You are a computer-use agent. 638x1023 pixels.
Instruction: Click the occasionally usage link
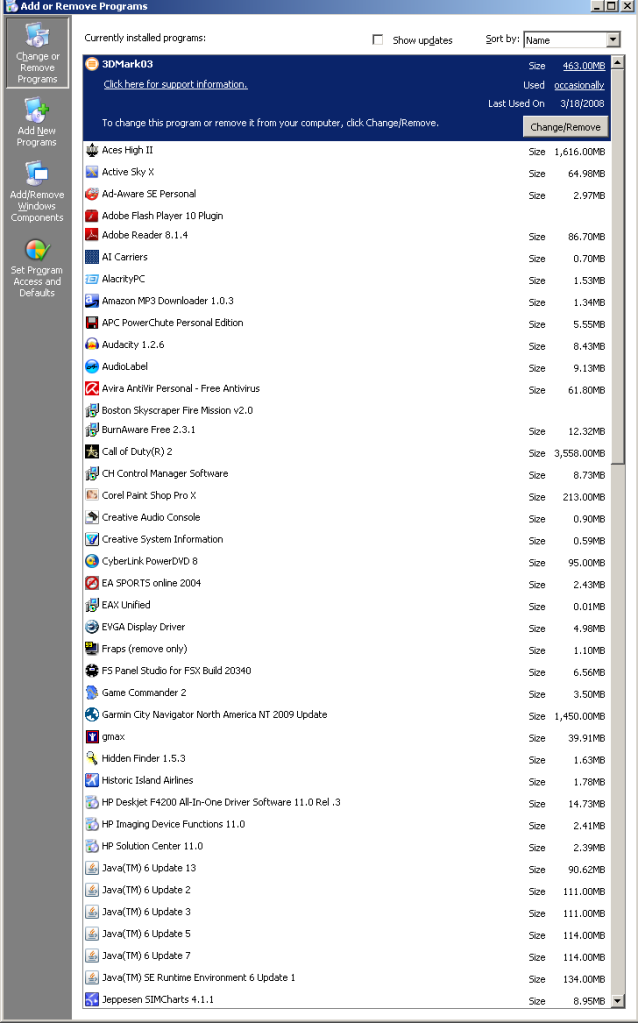tap(579, 85)
